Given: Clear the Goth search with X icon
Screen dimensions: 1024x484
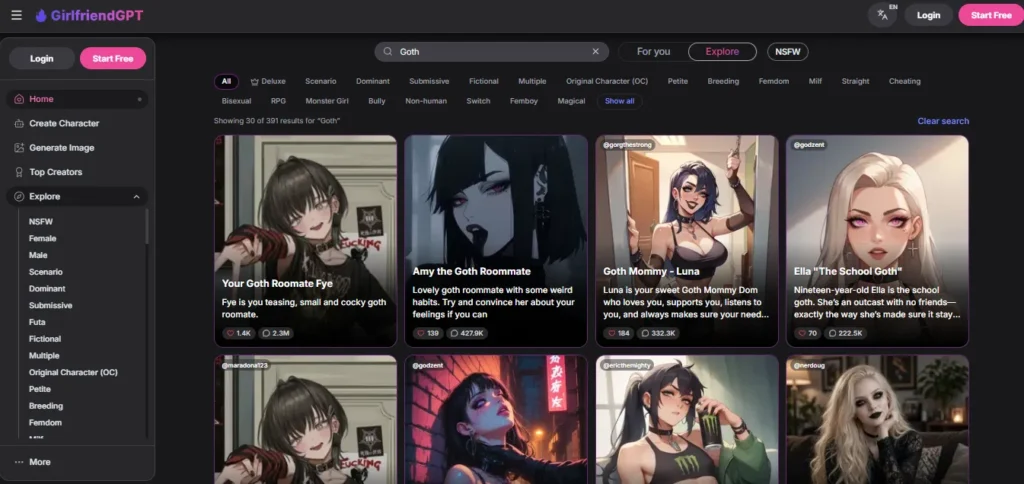Looking at the screenshot, I should (x=596, y=52).
